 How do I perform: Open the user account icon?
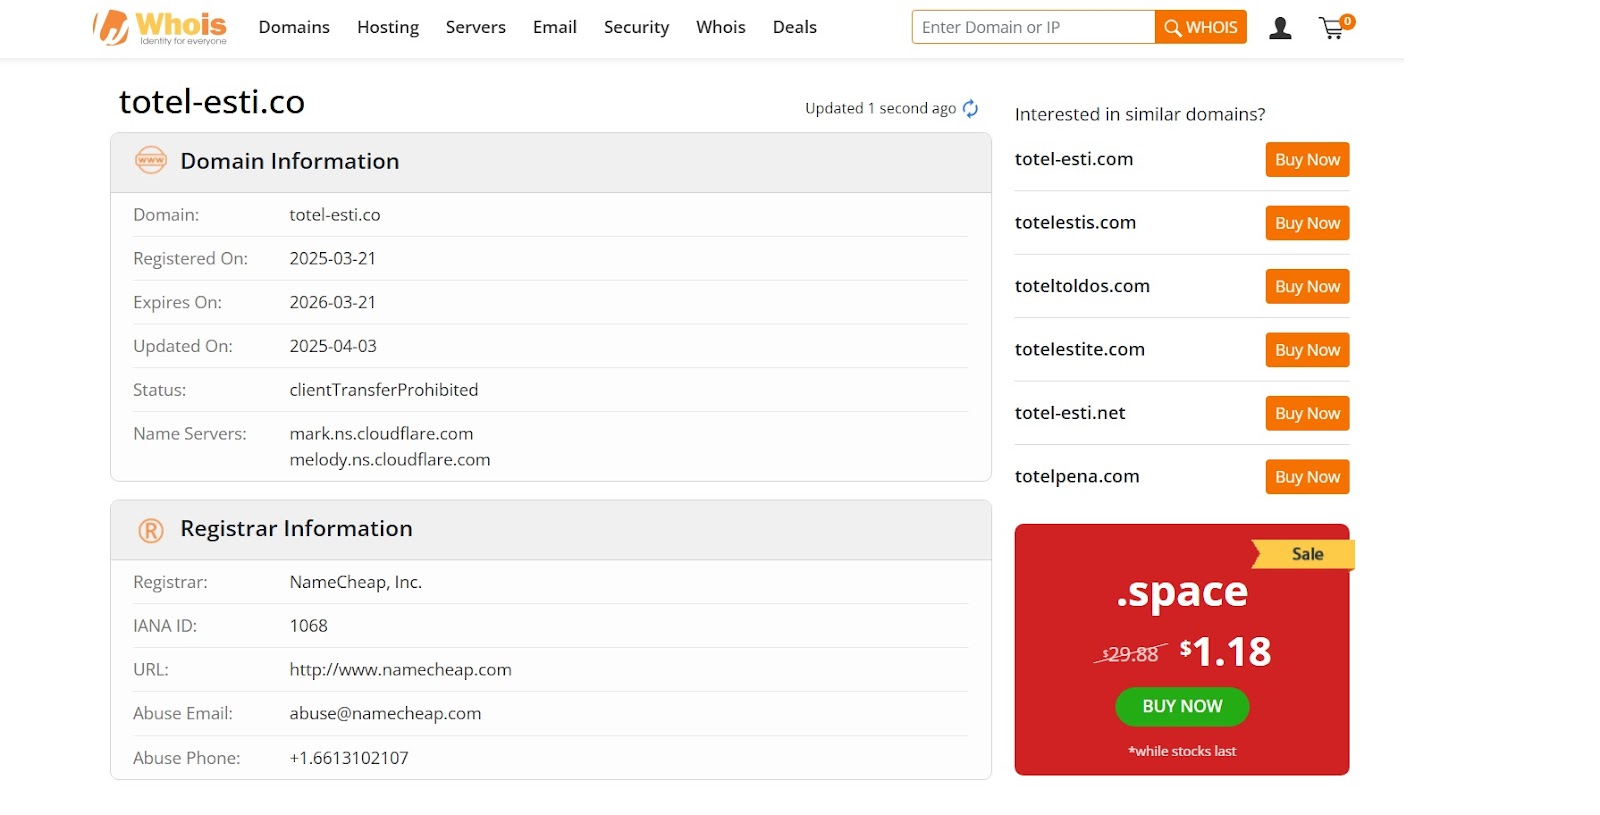tap(1280, 28)
